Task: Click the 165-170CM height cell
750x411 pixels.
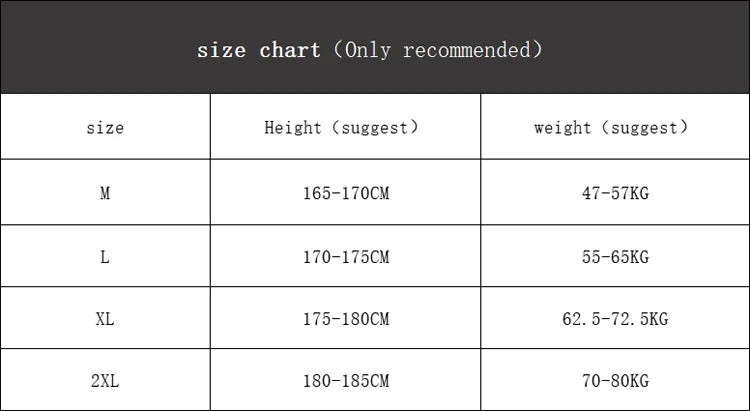Action: point(345,193)
